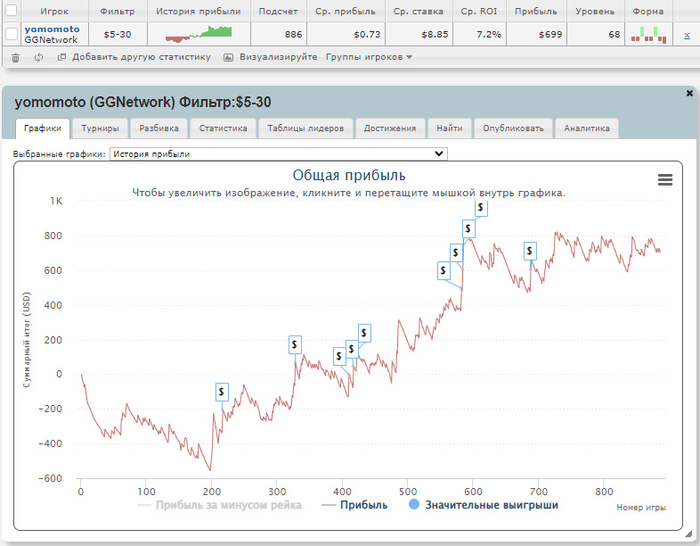Click the 7.2% ROI value
The height and width of the screenshot is (546, 700).
point(489,34)
